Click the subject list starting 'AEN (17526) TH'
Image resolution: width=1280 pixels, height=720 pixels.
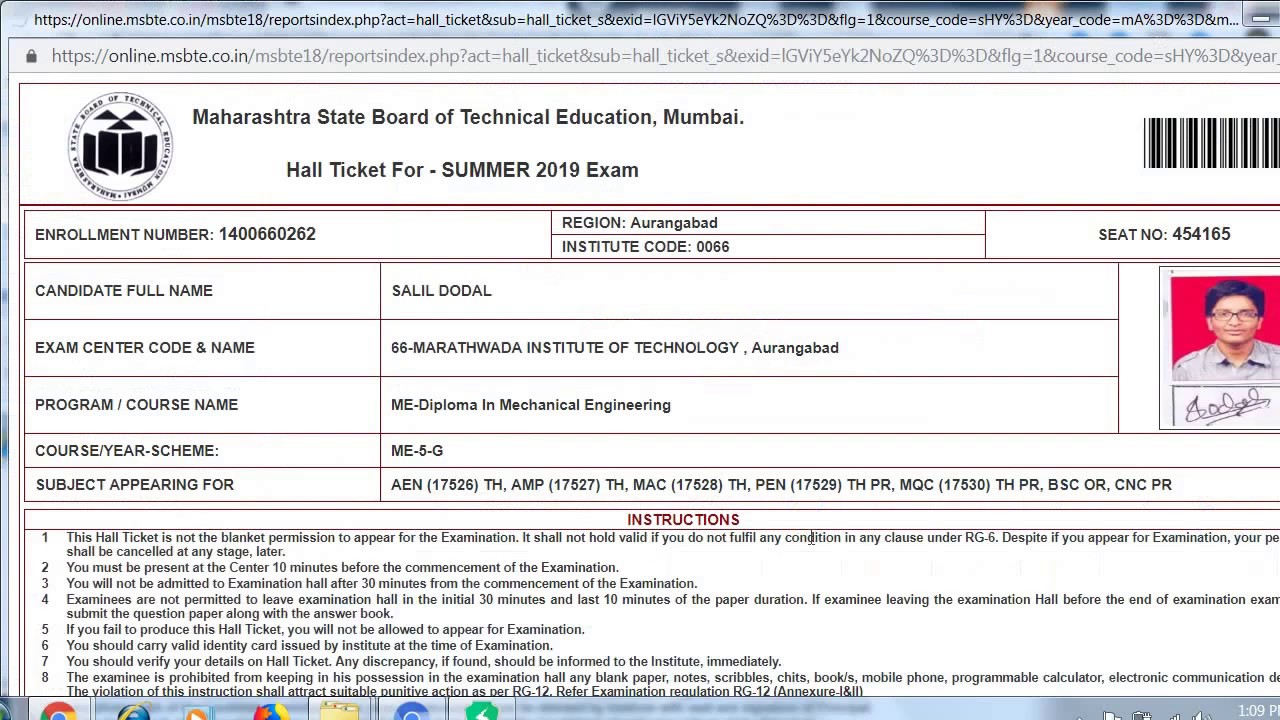[781, 485]
